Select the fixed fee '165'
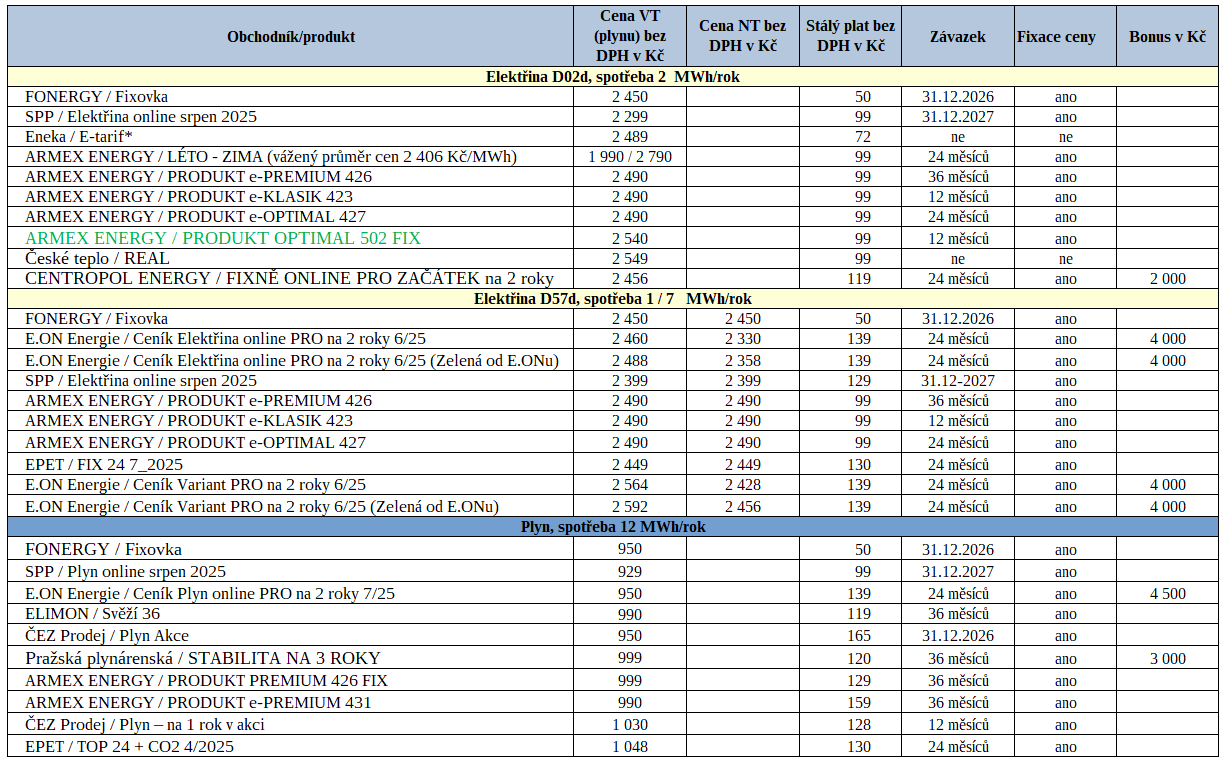Viewport: 1227px width, 760px height. click(859, 636)
